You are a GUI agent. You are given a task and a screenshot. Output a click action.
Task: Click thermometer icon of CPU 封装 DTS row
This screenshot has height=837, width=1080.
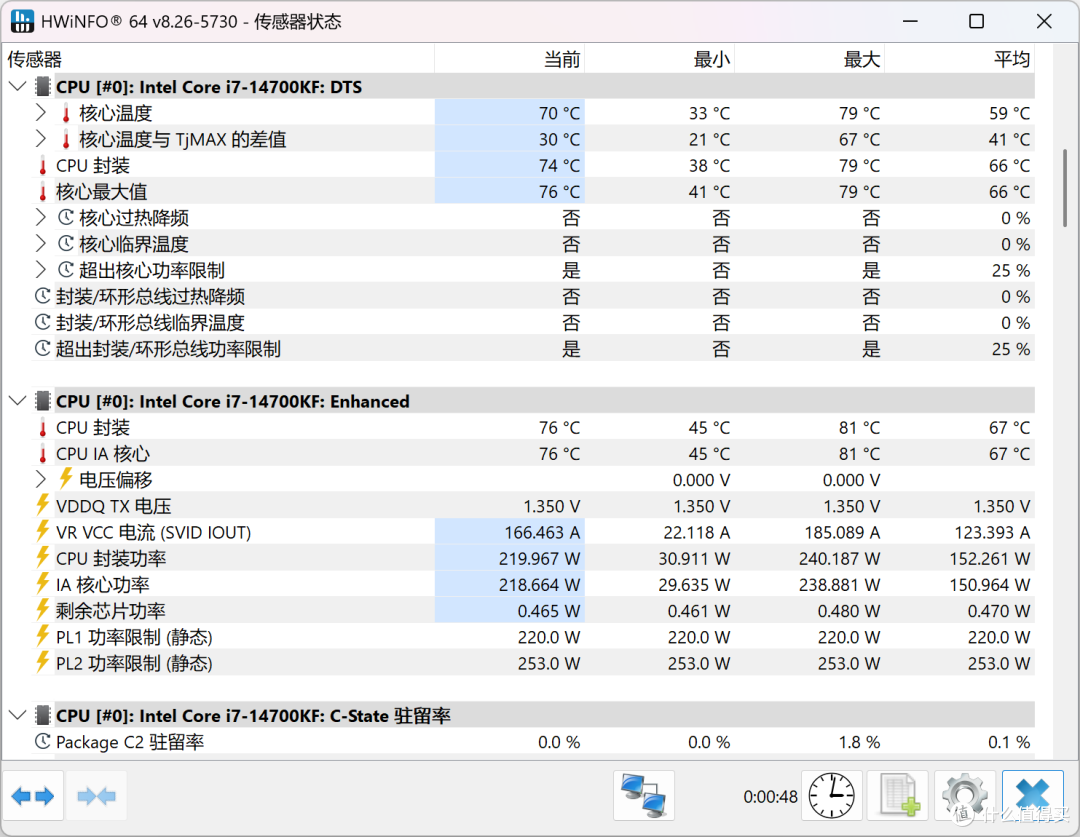pos(43,166)
